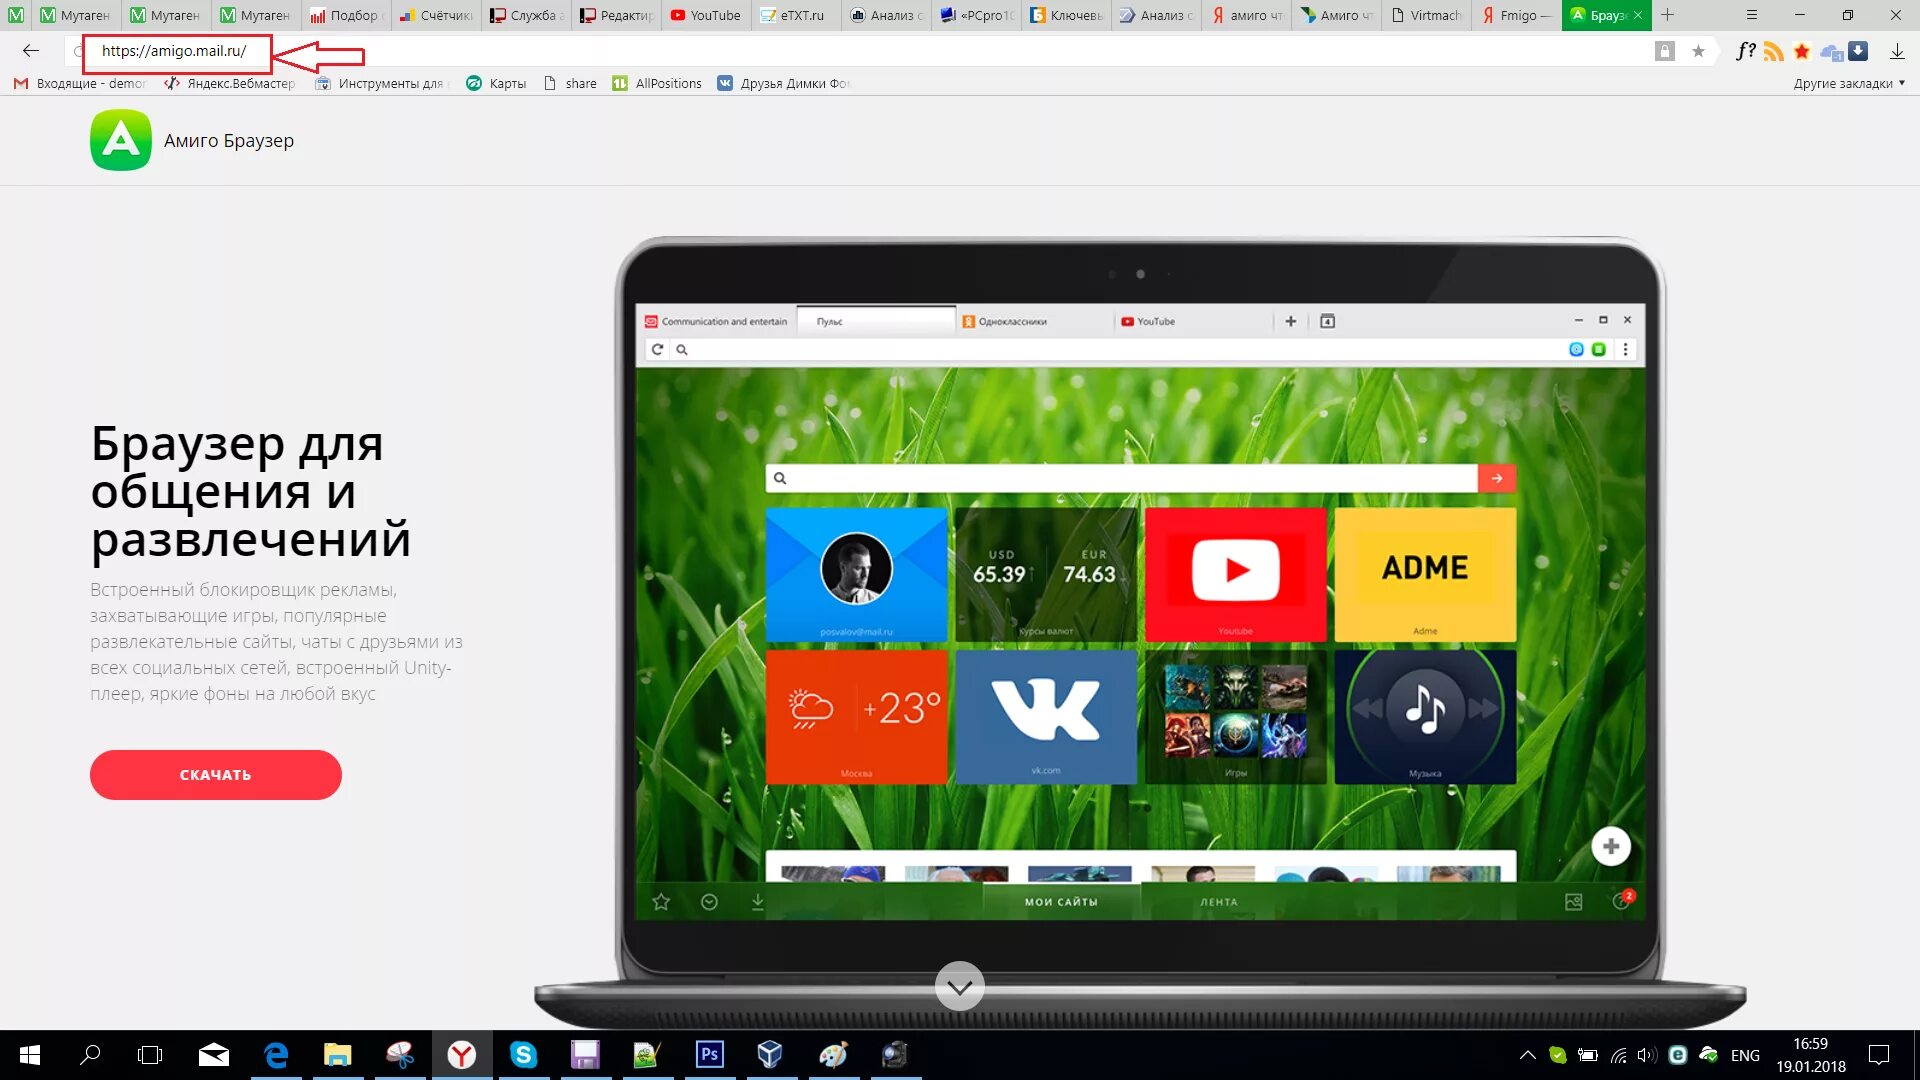Open VirtualBox cube icon on taskbar
The image size is (1920, 1080).
tap(770, 1055)
